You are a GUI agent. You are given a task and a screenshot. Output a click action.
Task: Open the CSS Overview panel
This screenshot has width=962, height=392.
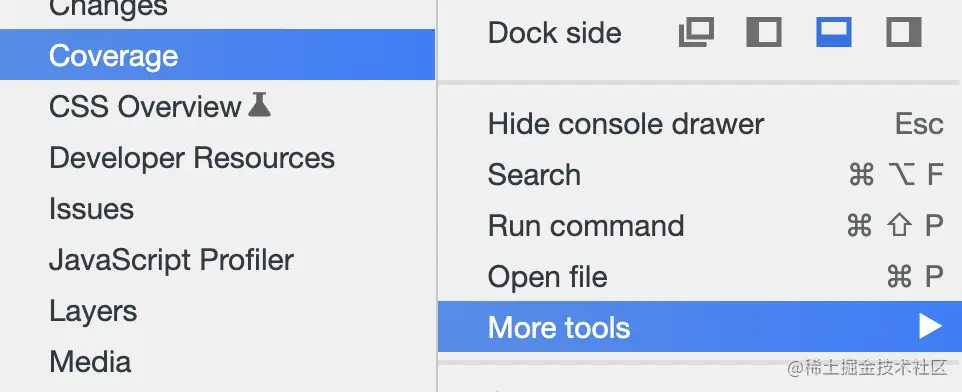coord(145,107)
